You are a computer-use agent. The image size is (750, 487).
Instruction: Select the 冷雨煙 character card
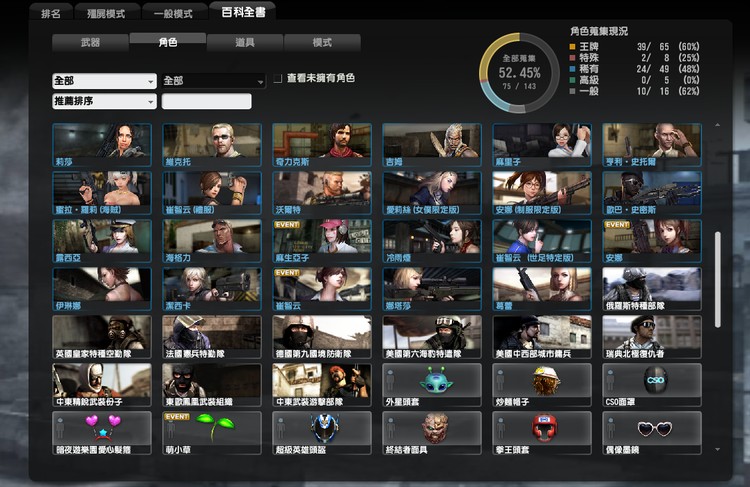pyautogui.click(x=432, y=241)
